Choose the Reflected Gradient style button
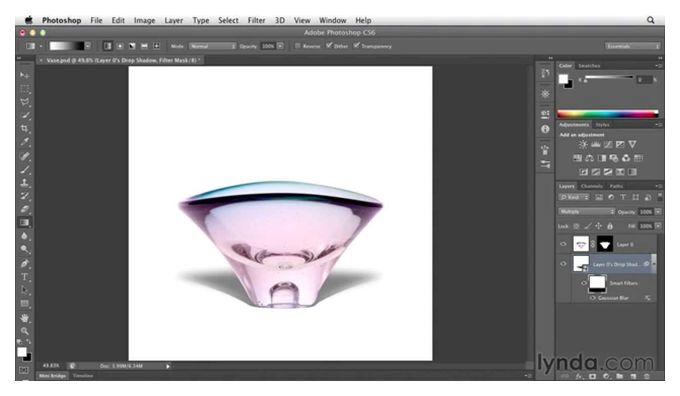The image size is (680, 396). [x=144, y=46]
